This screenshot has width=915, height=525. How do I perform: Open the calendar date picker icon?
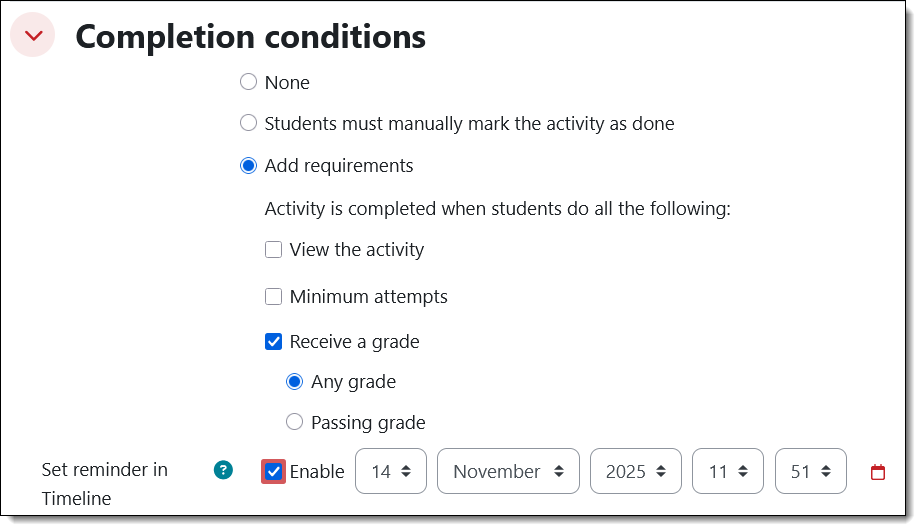(x=878, y=472)
